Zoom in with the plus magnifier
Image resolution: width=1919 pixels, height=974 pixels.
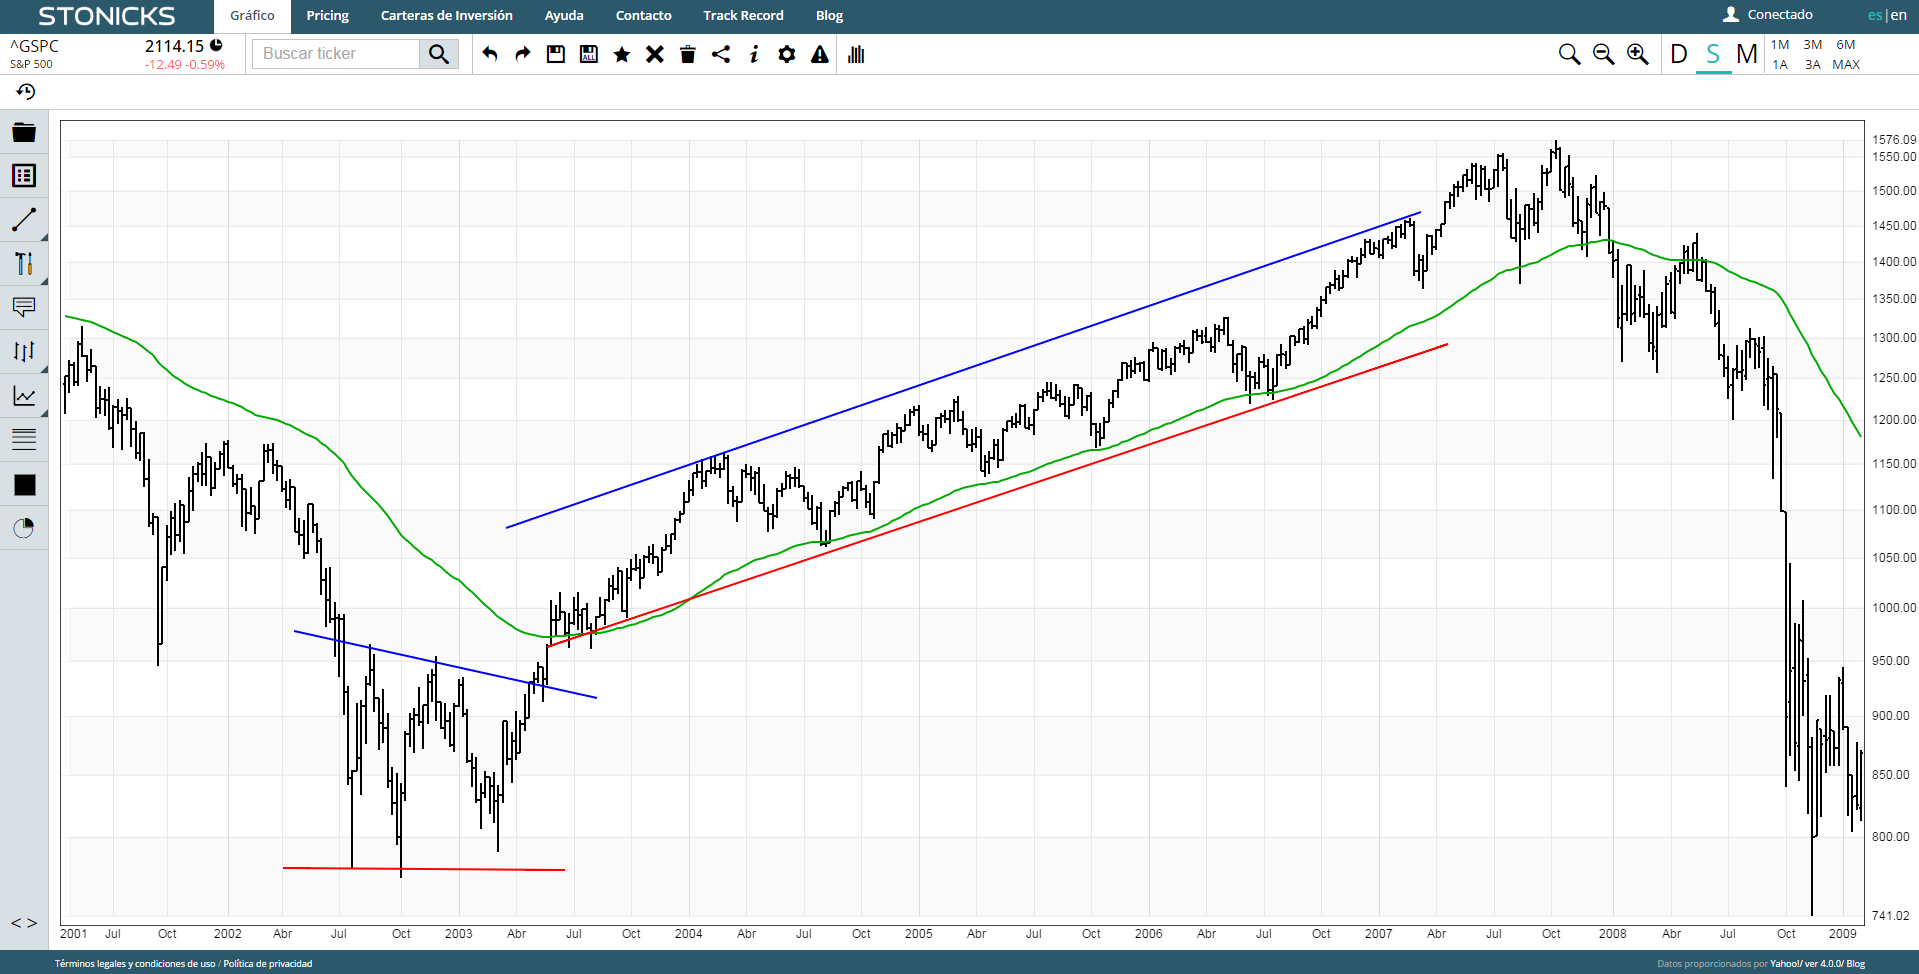click(1638, 54)
